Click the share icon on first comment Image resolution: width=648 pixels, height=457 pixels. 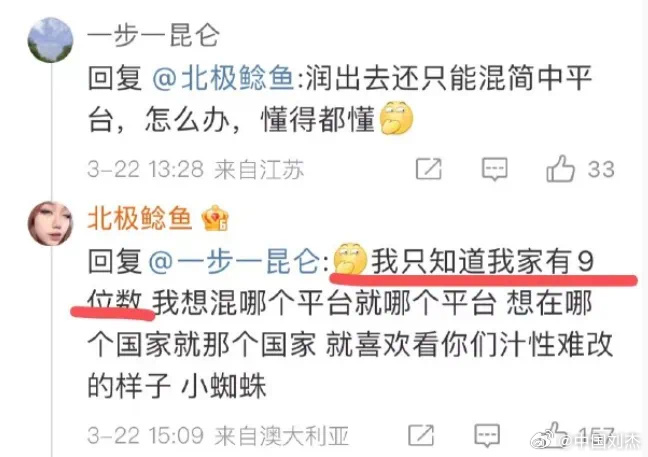point(429,169)
